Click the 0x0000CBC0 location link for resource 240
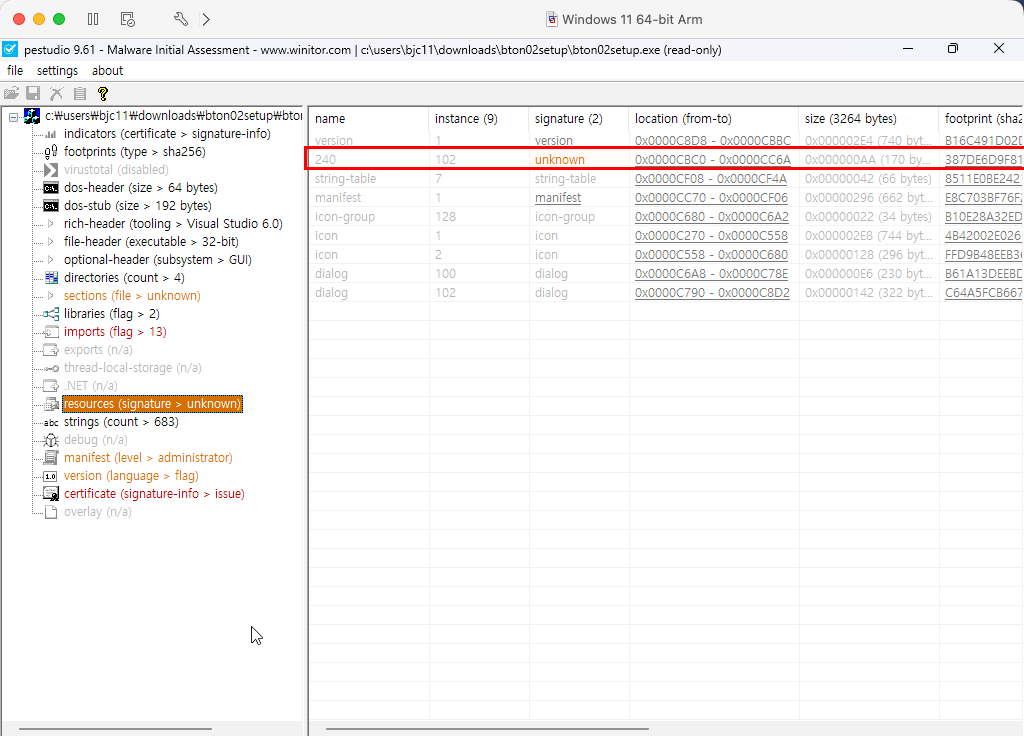This screenshot has height=736, width=1024. pyautogui.click(x=712, y=160)
